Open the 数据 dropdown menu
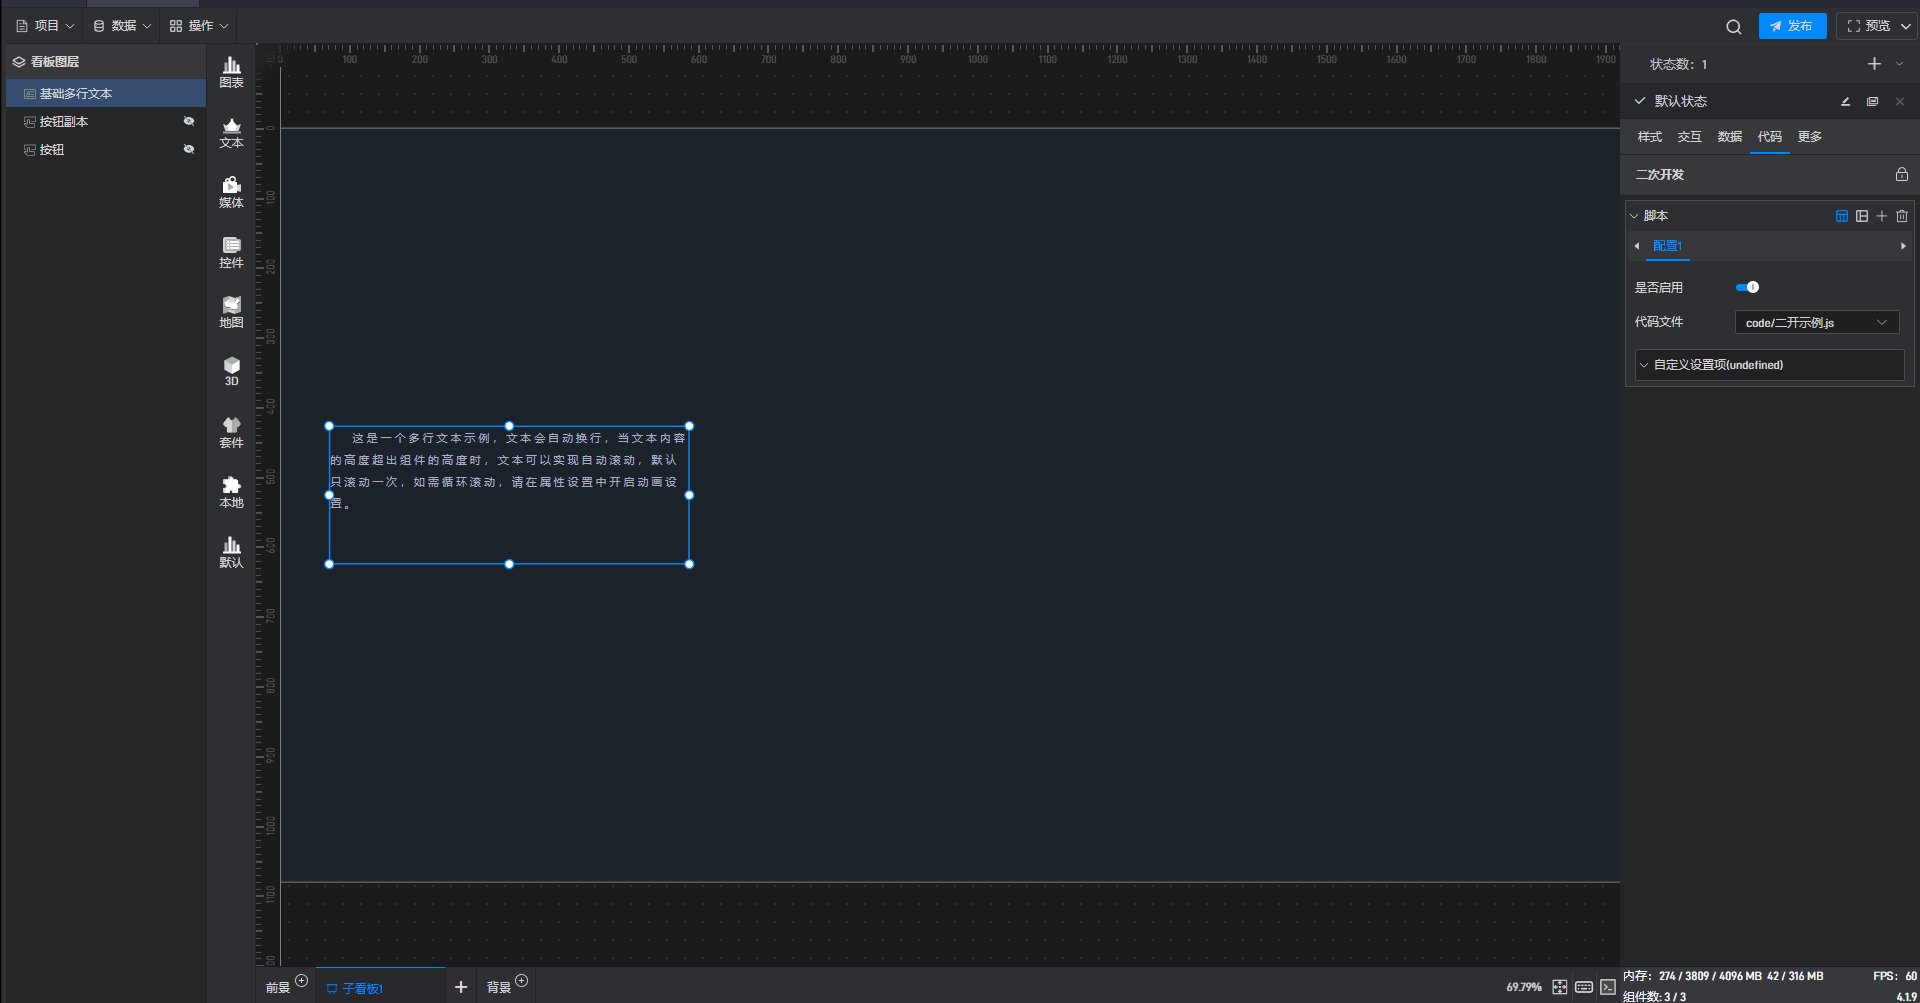 (122, 26)
